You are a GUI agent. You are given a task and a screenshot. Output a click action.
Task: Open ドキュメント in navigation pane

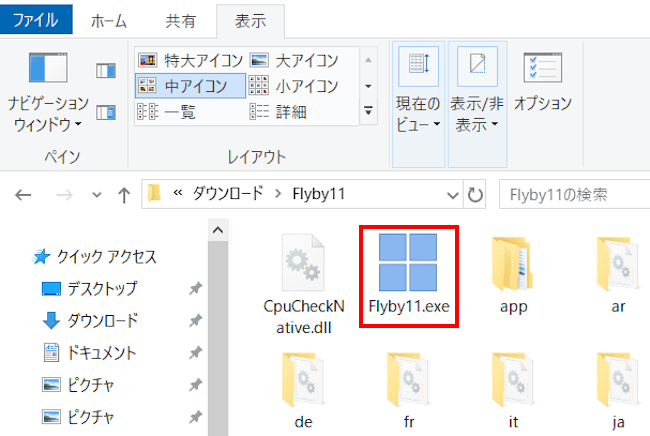point(90,353)
